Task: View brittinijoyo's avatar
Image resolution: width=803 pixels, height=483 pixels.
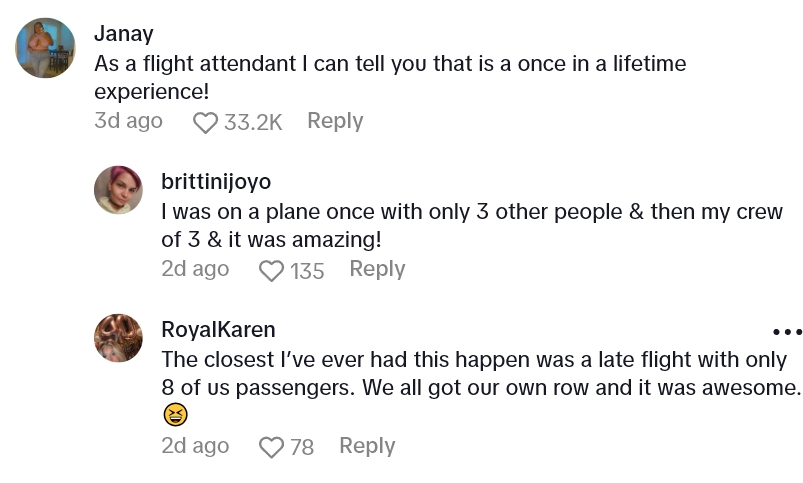Action: pos(118,190)
